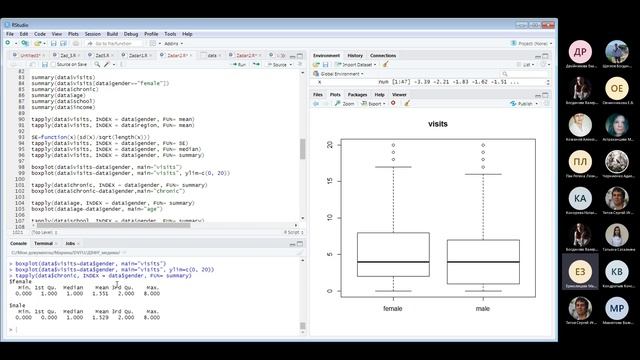
Task: Switch the Environment List view dropdown
Action: 525,64
